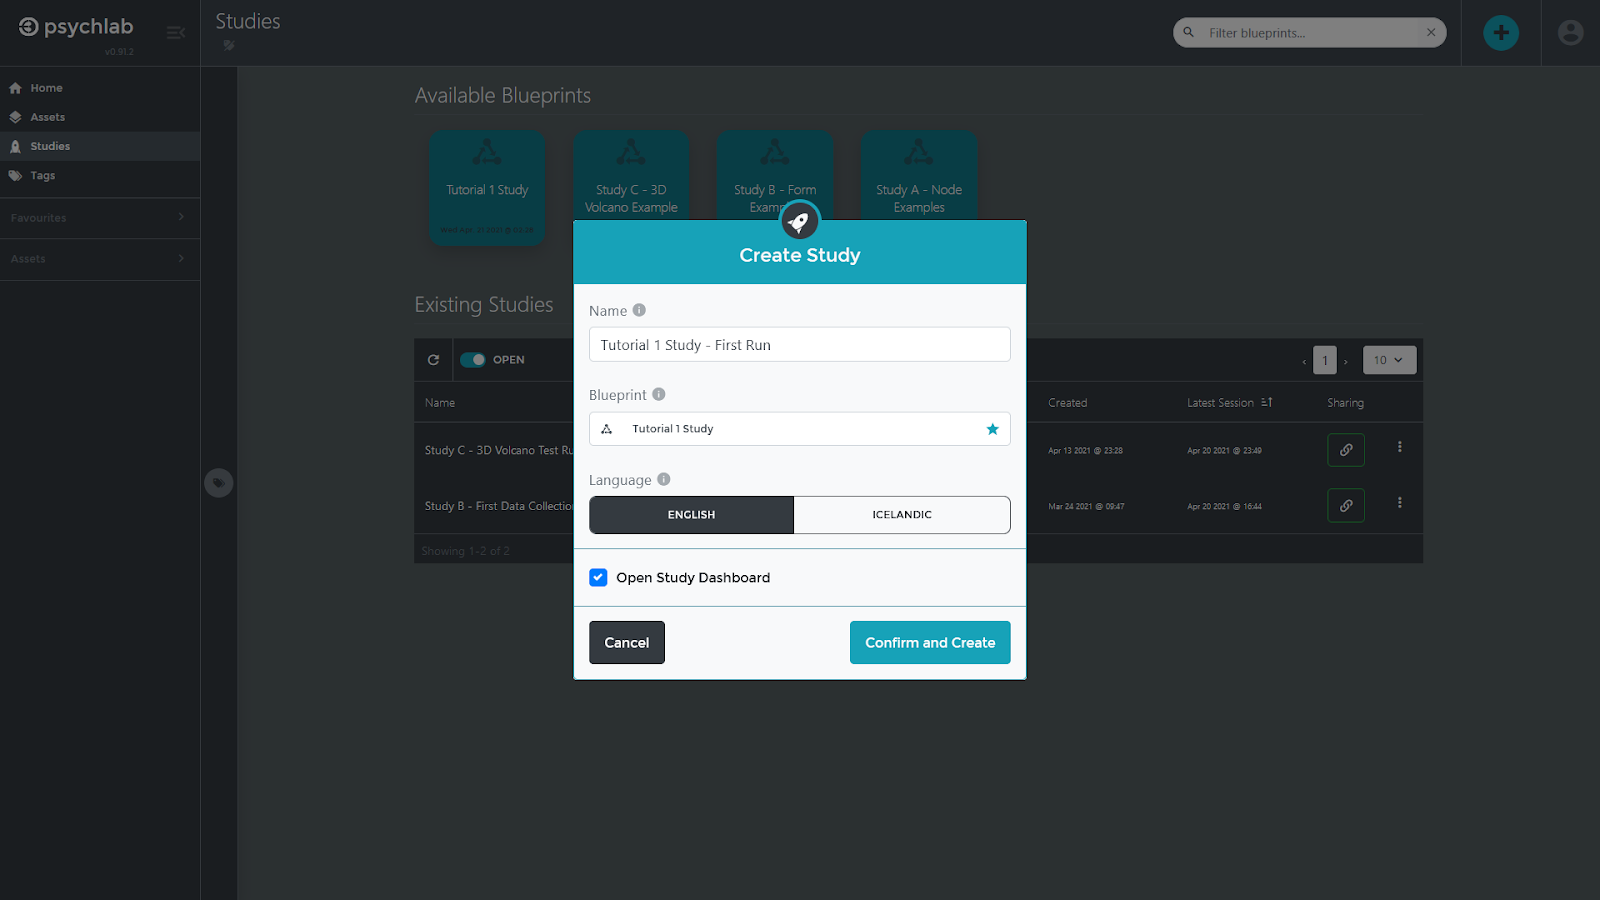Image resolution: width=1600 pixels, height=900 pixels.
Task: Uncheck Open Study Dashboard checkbox
Action: coord(598,577)
